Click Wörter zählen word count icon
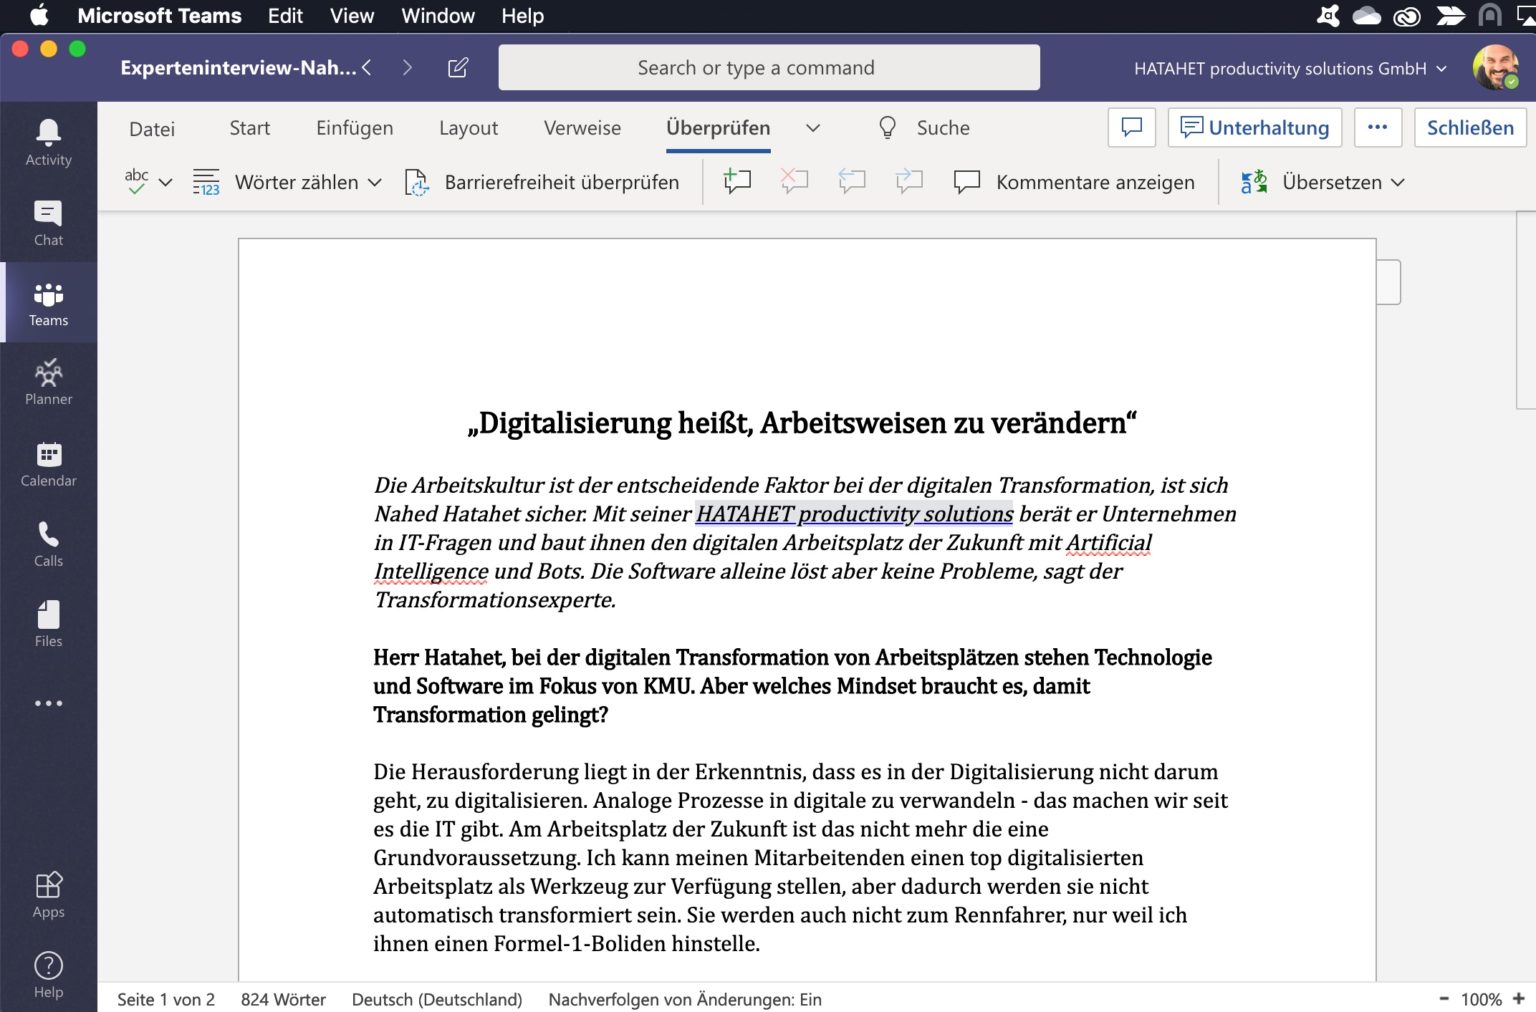The height and width of the screenshot is (1012, 1536). pyautogui.click(x=206, y=182)
